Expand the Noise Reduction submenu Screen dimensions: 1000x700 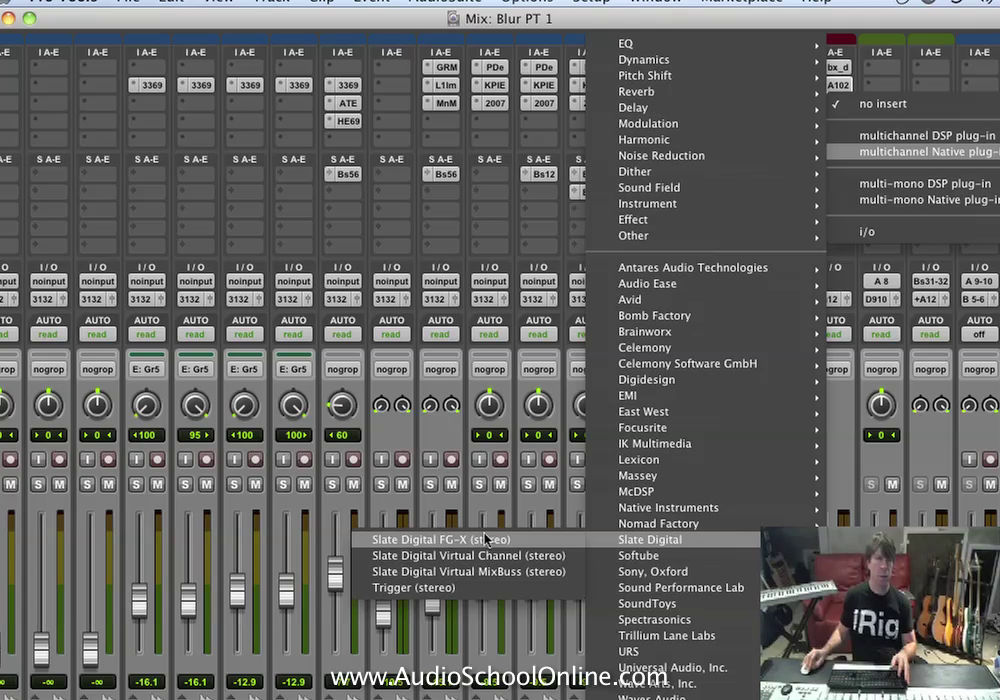point(706,156)
